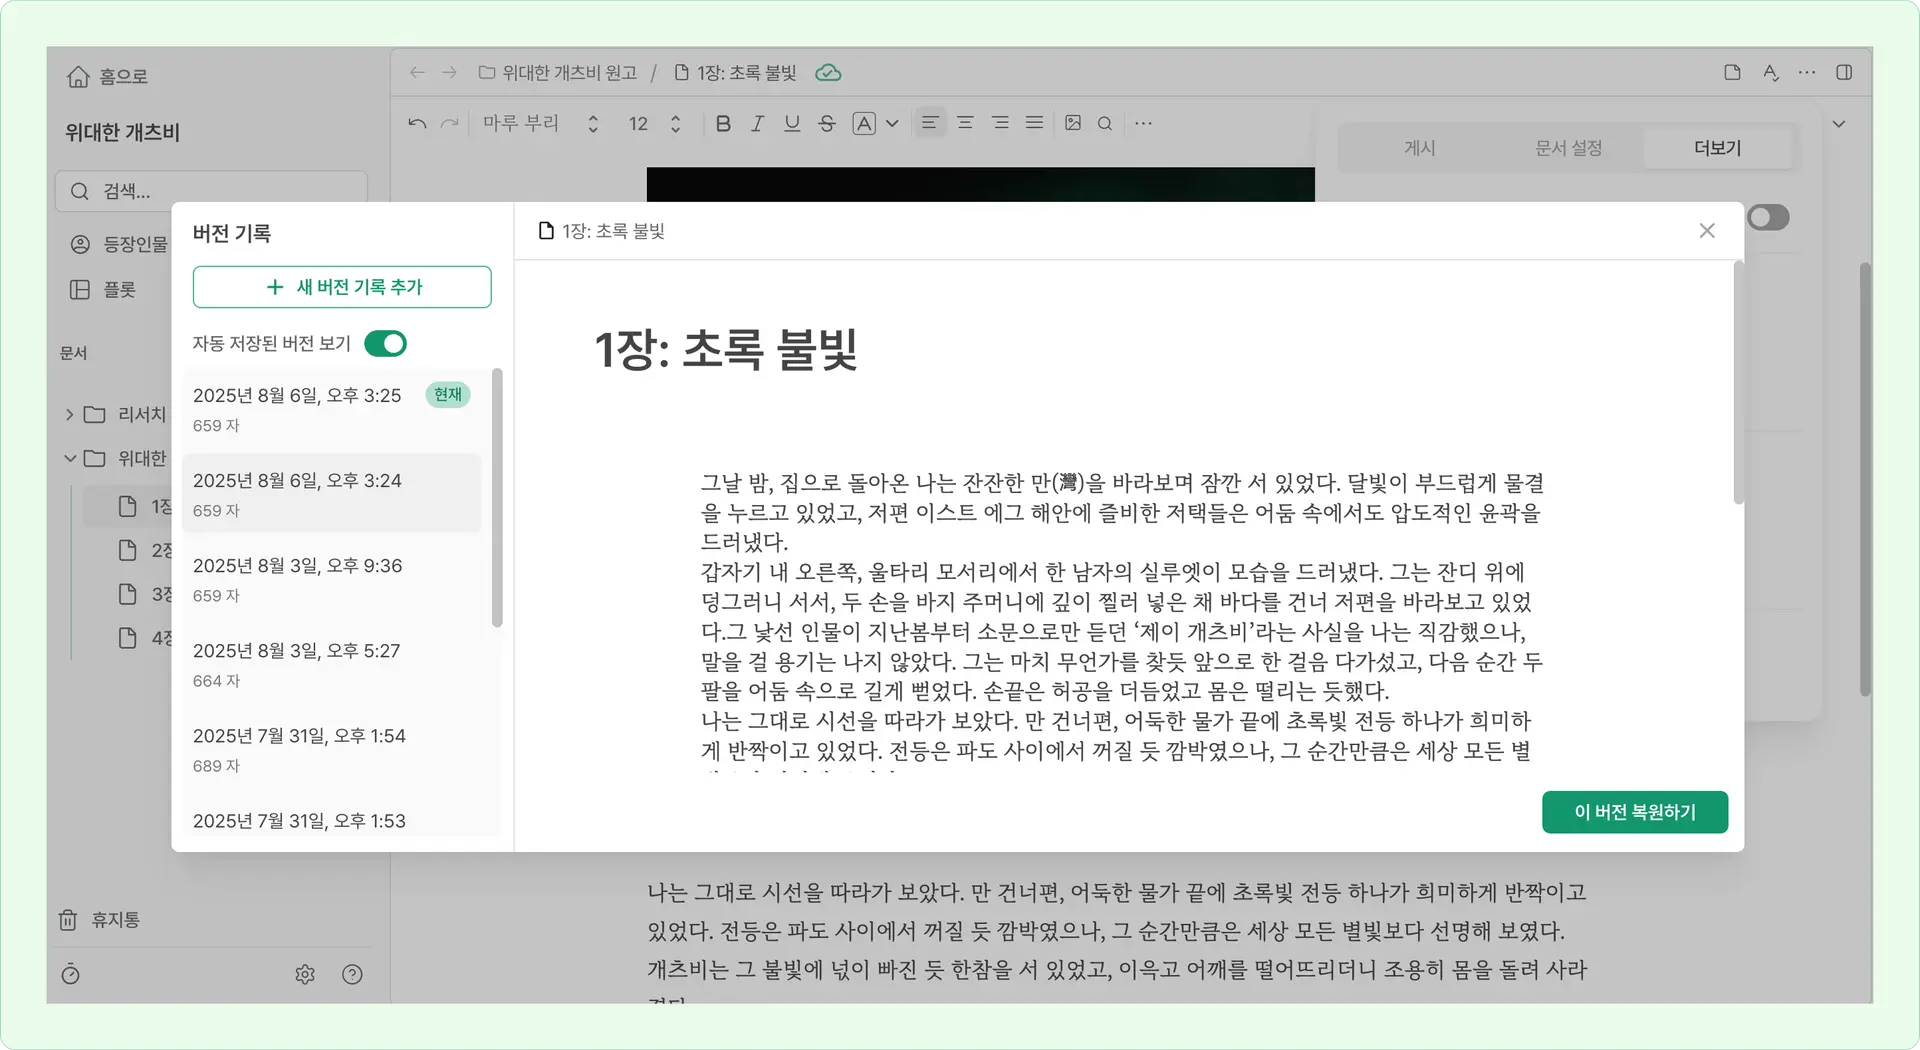The width and height of the screenshot is (1920, 1050).
Task: Expand the 리서치 folder
Action: coord(70,414)
